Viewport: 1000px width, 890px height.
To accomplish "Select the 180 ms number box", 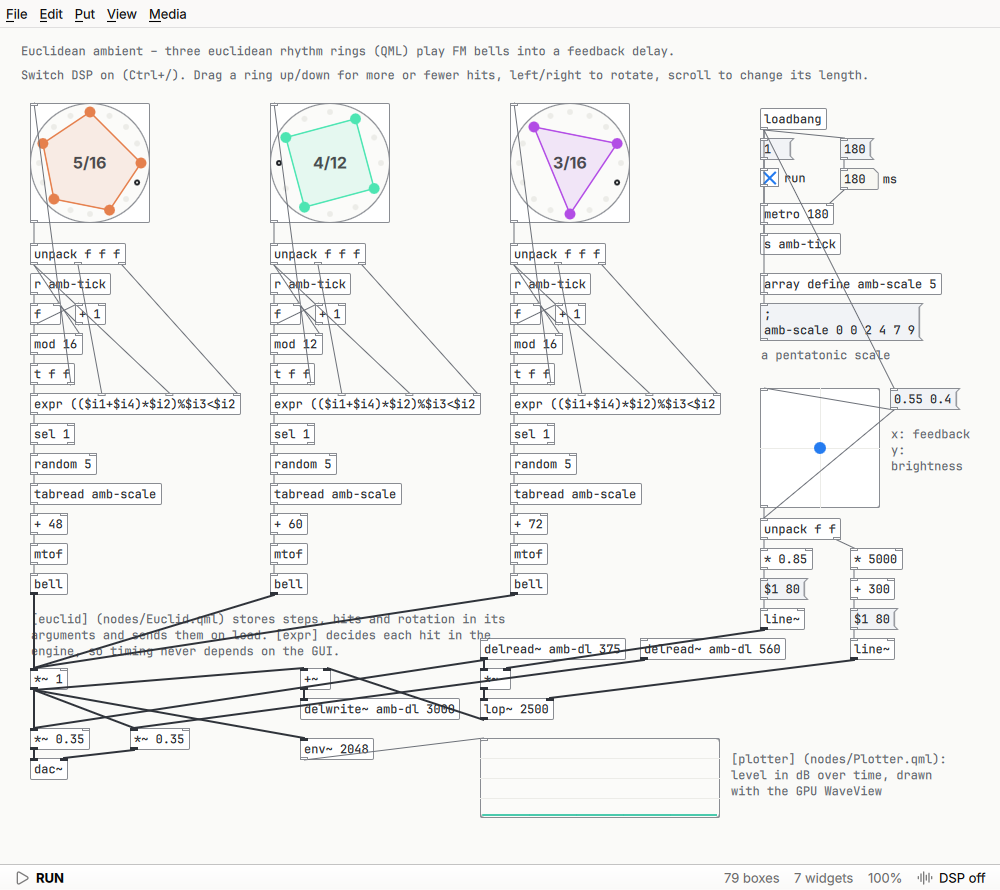I will pos(859,179).
